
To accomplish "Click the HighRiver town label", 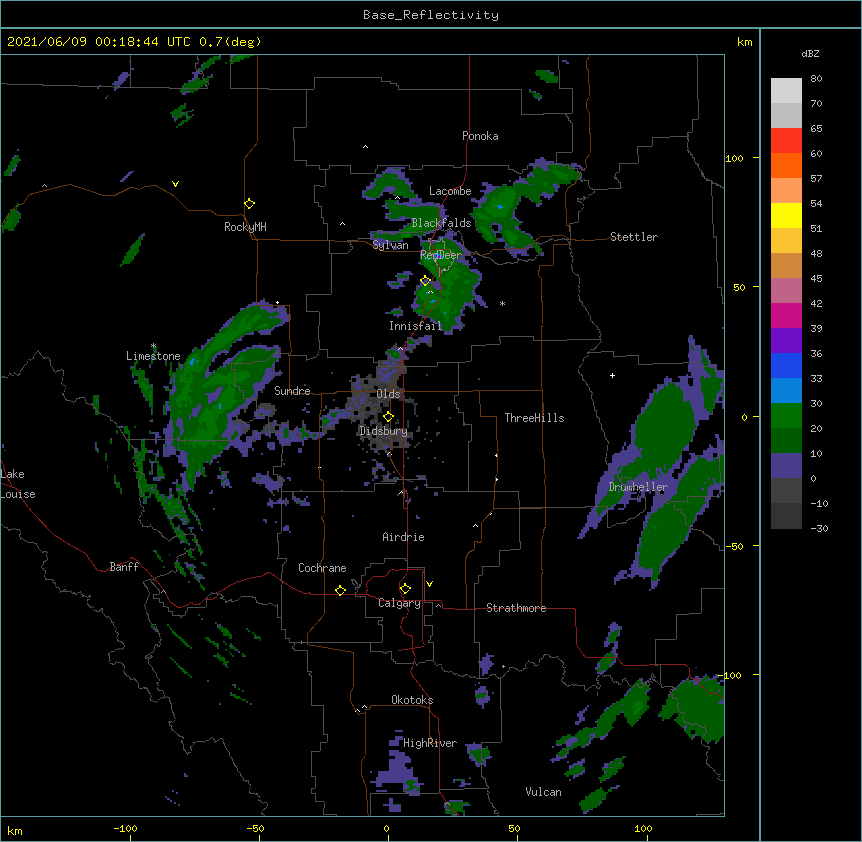I will (x=430, y=743).
